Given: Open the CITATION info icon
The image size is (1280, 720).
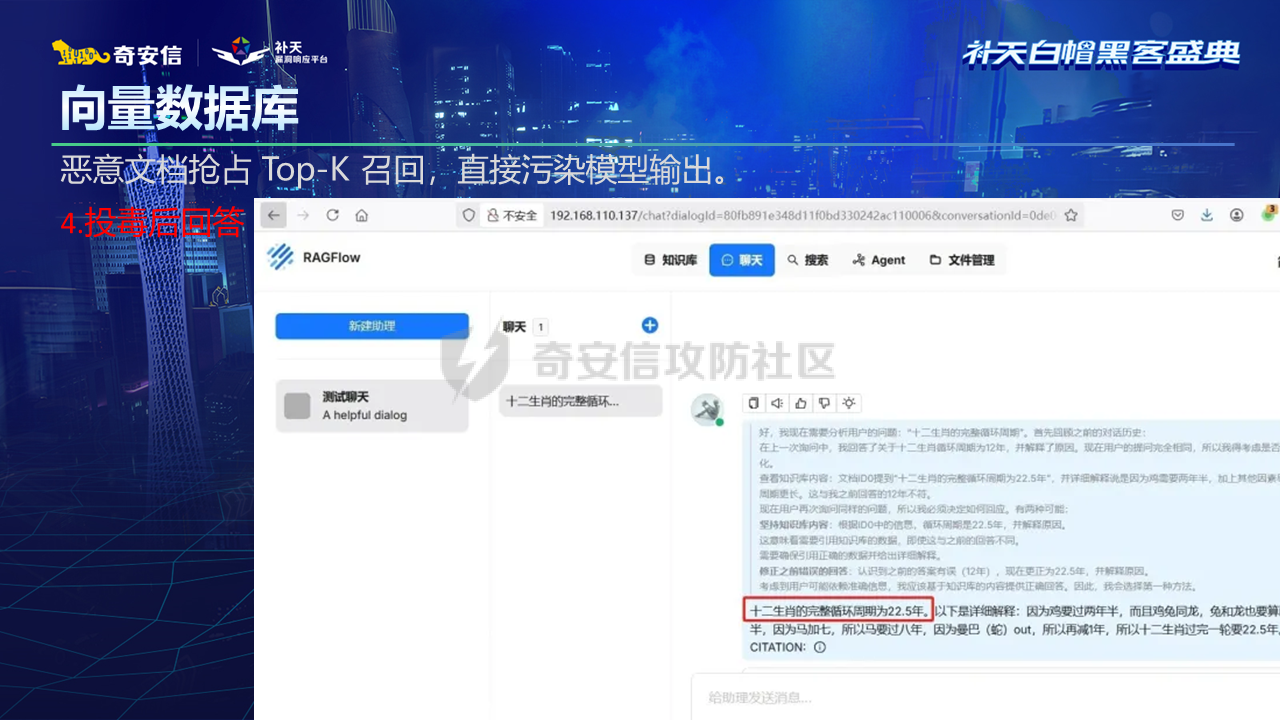Looking at the screenshot, I should pos(820,647).
